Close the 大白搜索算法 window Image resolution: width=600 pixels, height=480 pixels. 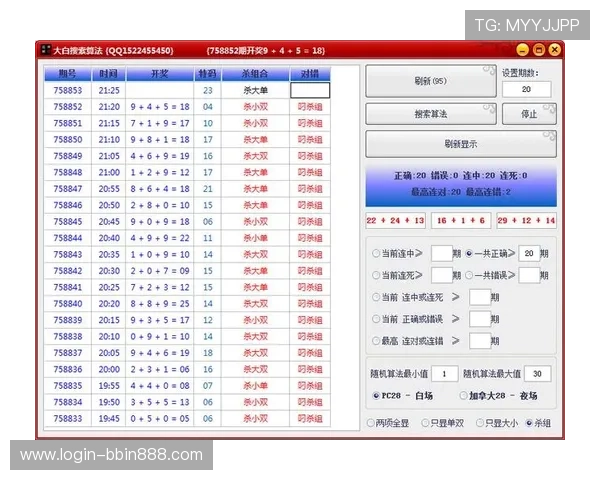(554, 50)
